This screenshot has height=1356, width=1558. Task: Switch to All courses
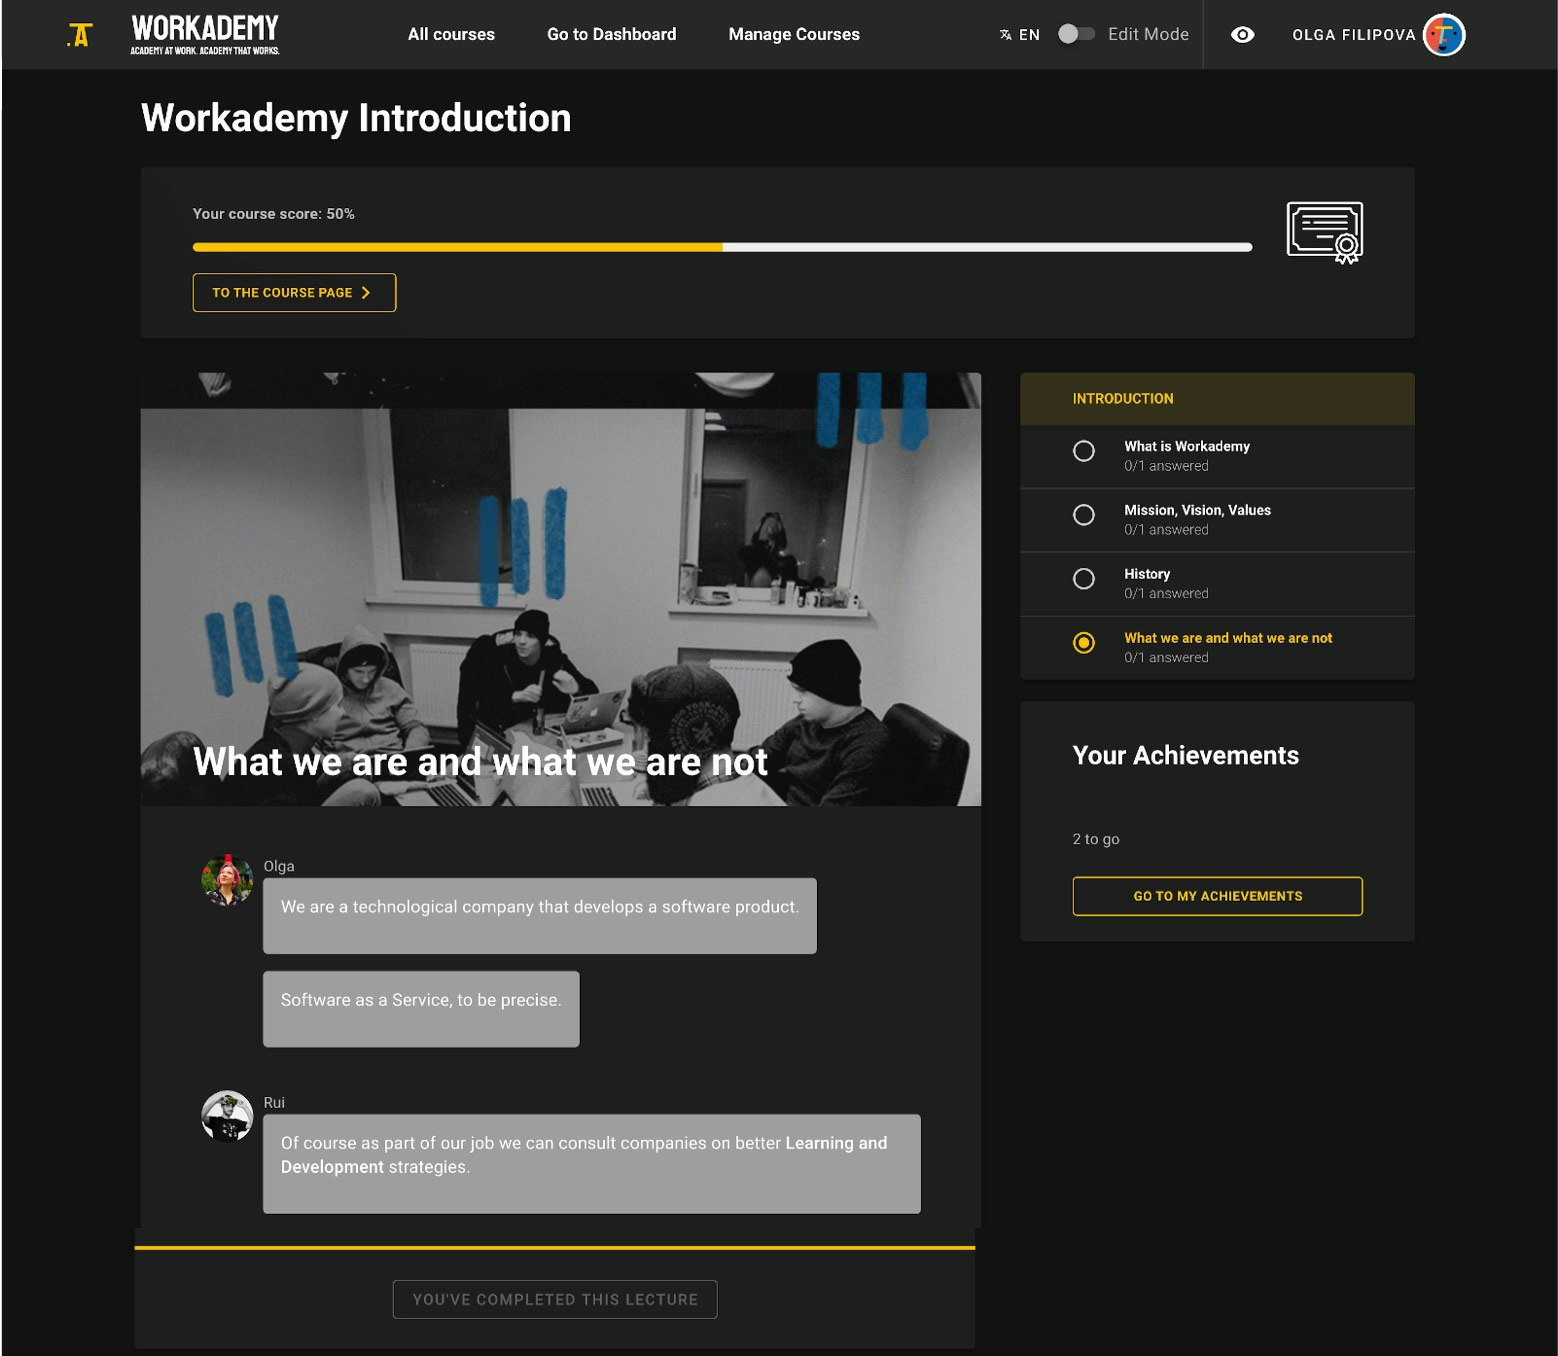point(451,34)
